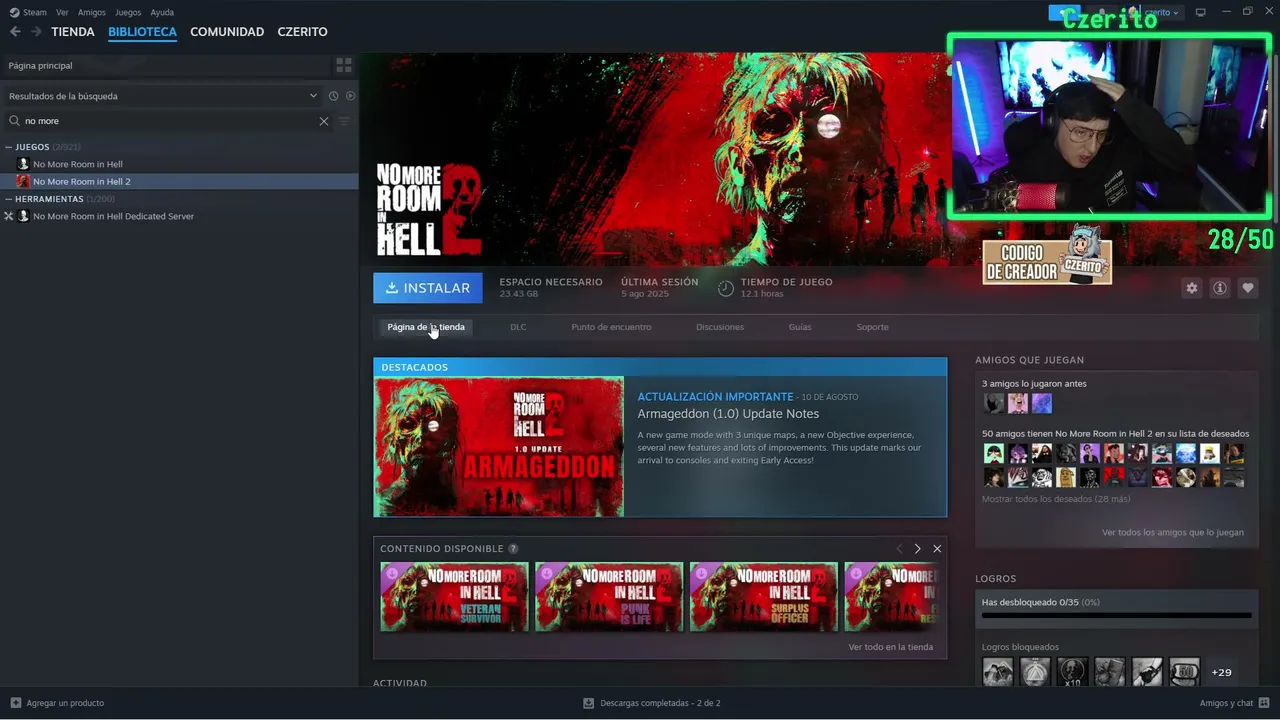Click the recent activity clock filter icon
Screen dimensions: 1280x720
pyautogui.click(x=333, y=96)
